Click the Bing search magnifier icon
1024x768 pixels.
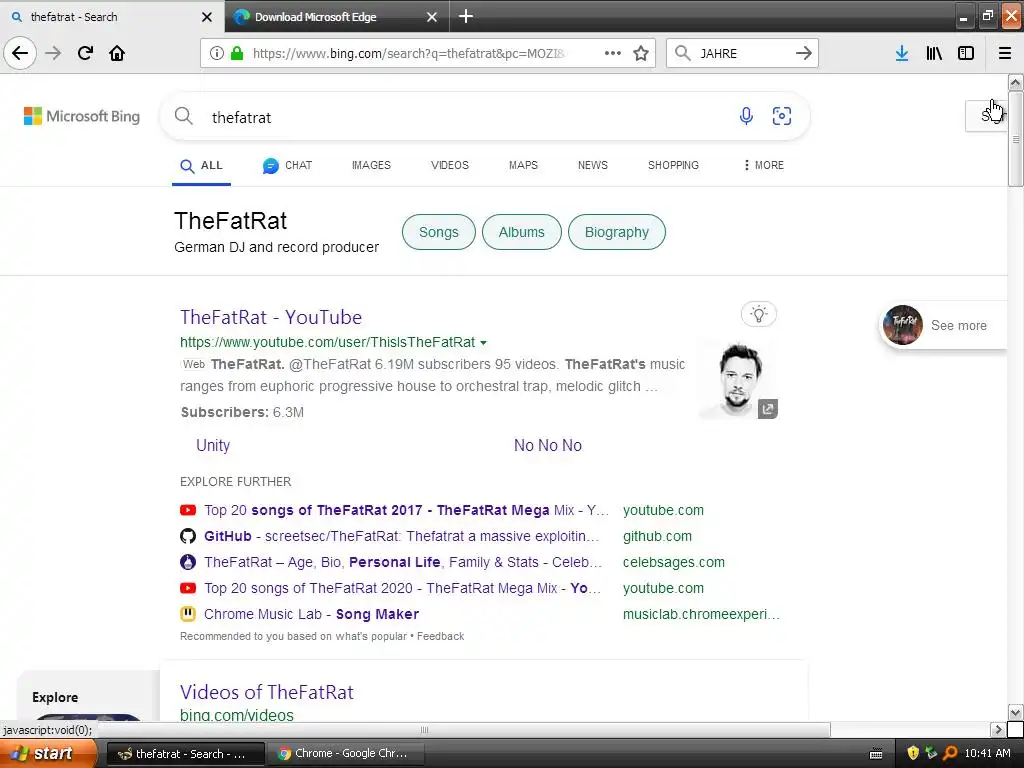coord(184,116)
